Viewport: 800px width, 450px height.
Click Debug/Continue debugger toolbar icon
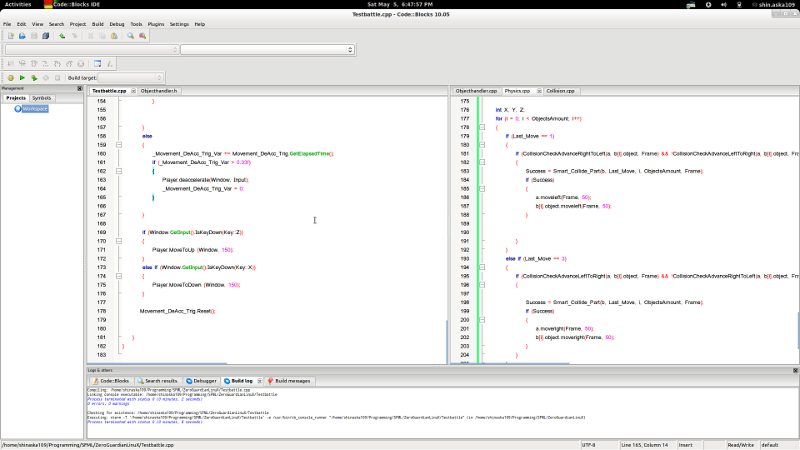point(11,64)
